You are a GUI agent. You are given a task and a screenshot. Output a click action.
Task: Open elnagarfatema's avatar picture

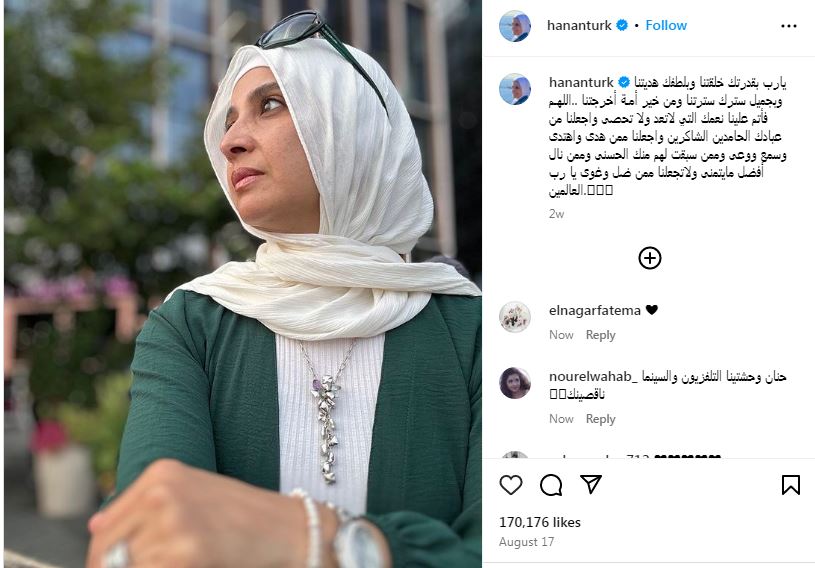click(x=515, y=316)
